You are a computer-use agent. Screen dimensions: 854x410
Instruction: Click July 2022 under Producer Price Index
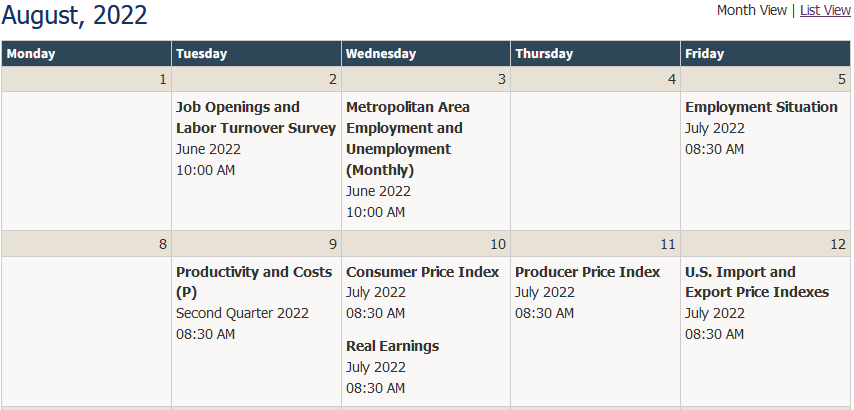coord(545,292)
